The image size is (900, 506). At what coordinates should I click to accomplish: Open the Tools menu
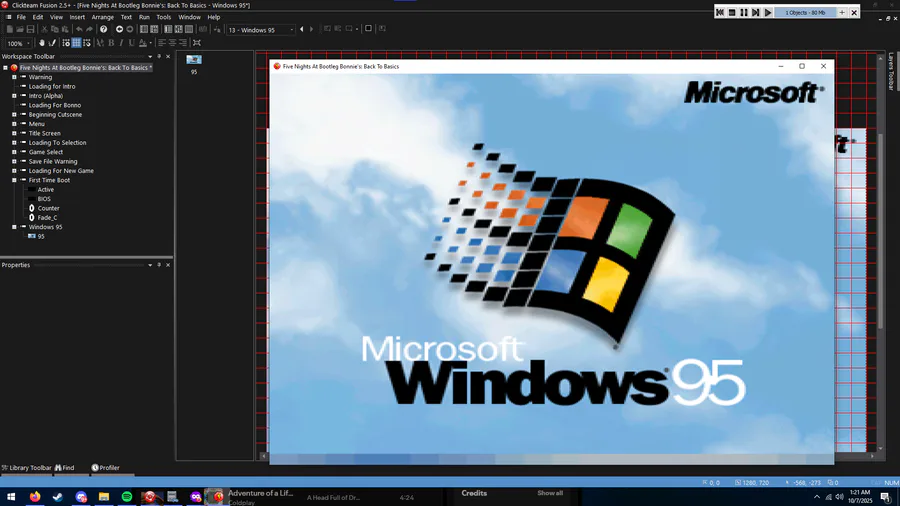tap(164, 17)
